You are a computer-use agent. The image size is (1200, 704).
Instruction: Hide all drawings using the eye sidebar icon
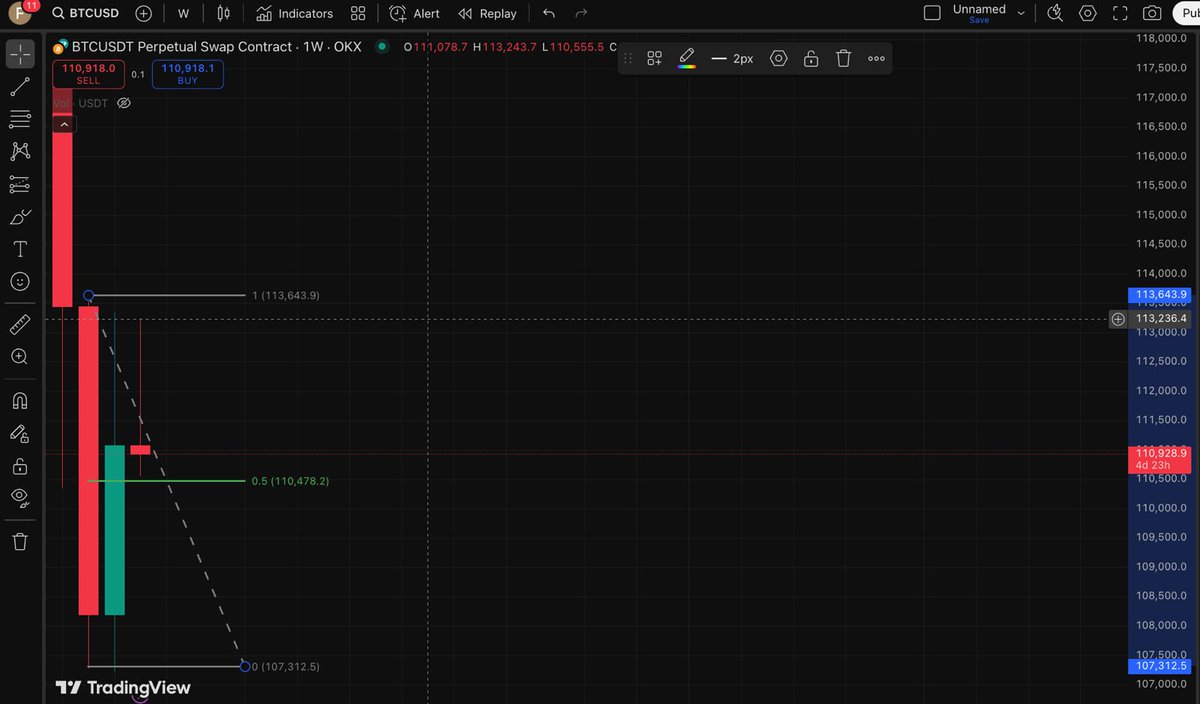click(x=20, y=497)
